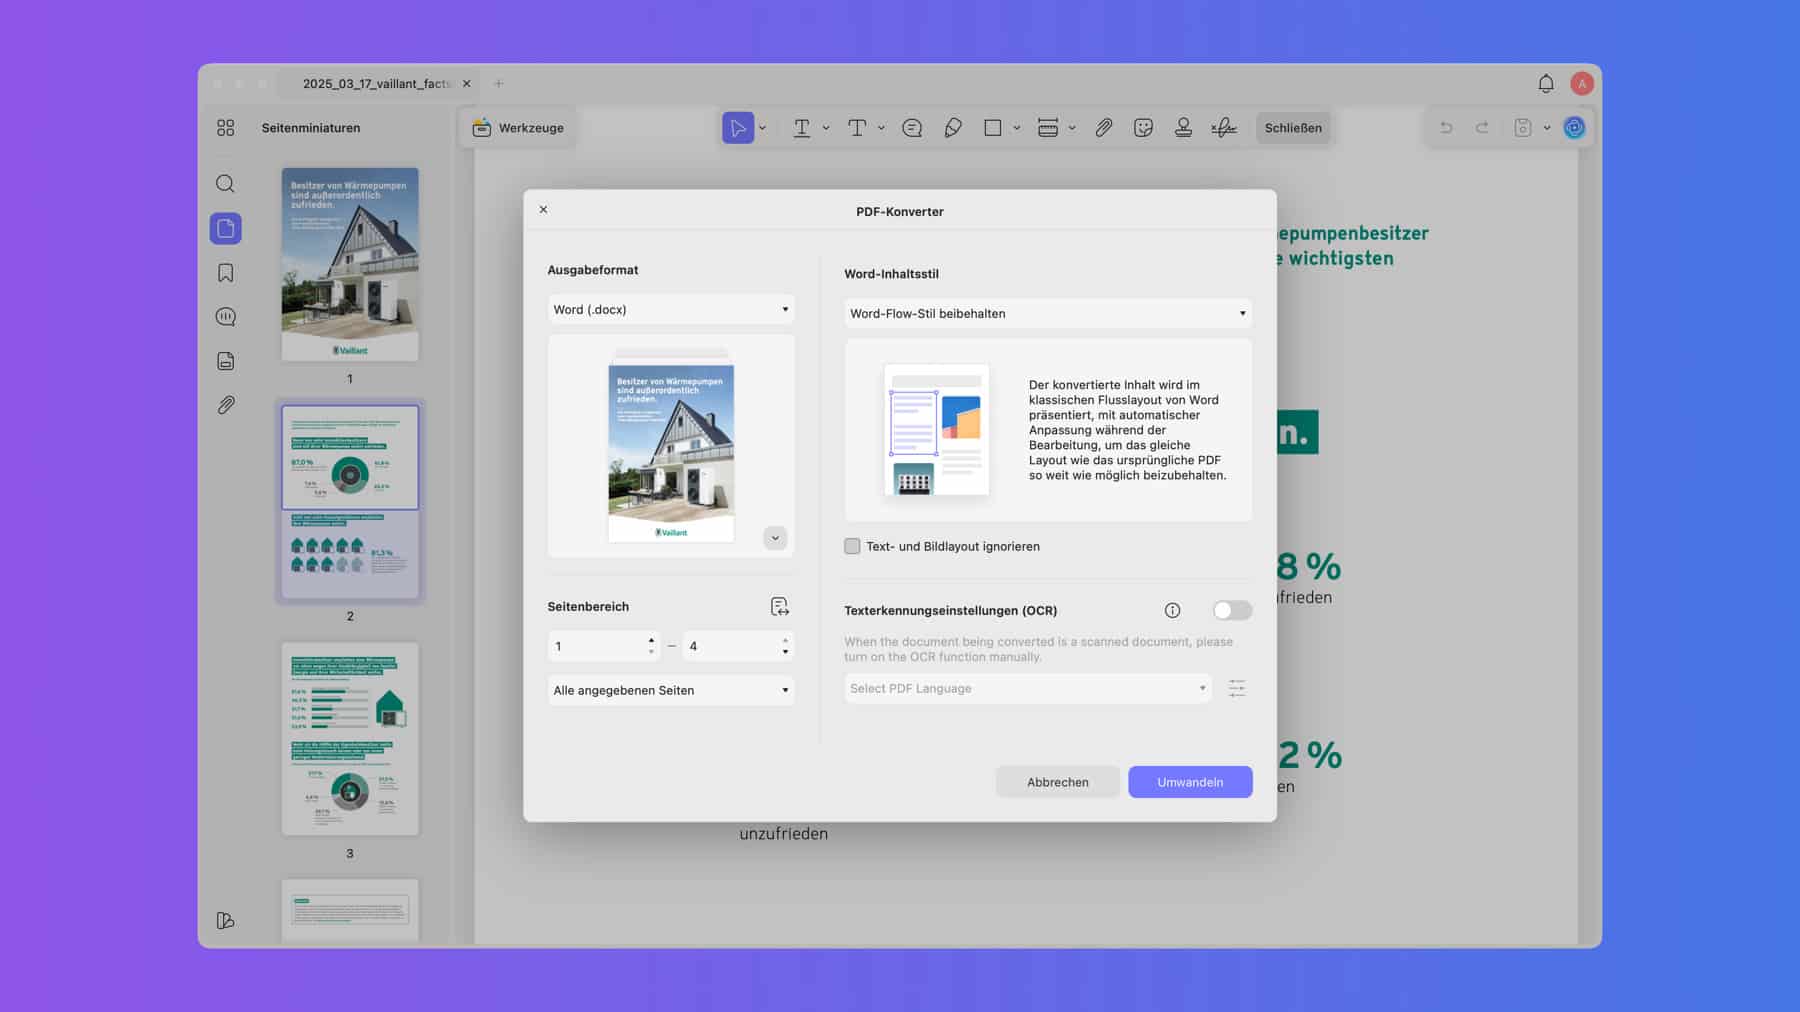Open the Signature tool

click(1224, 127)
